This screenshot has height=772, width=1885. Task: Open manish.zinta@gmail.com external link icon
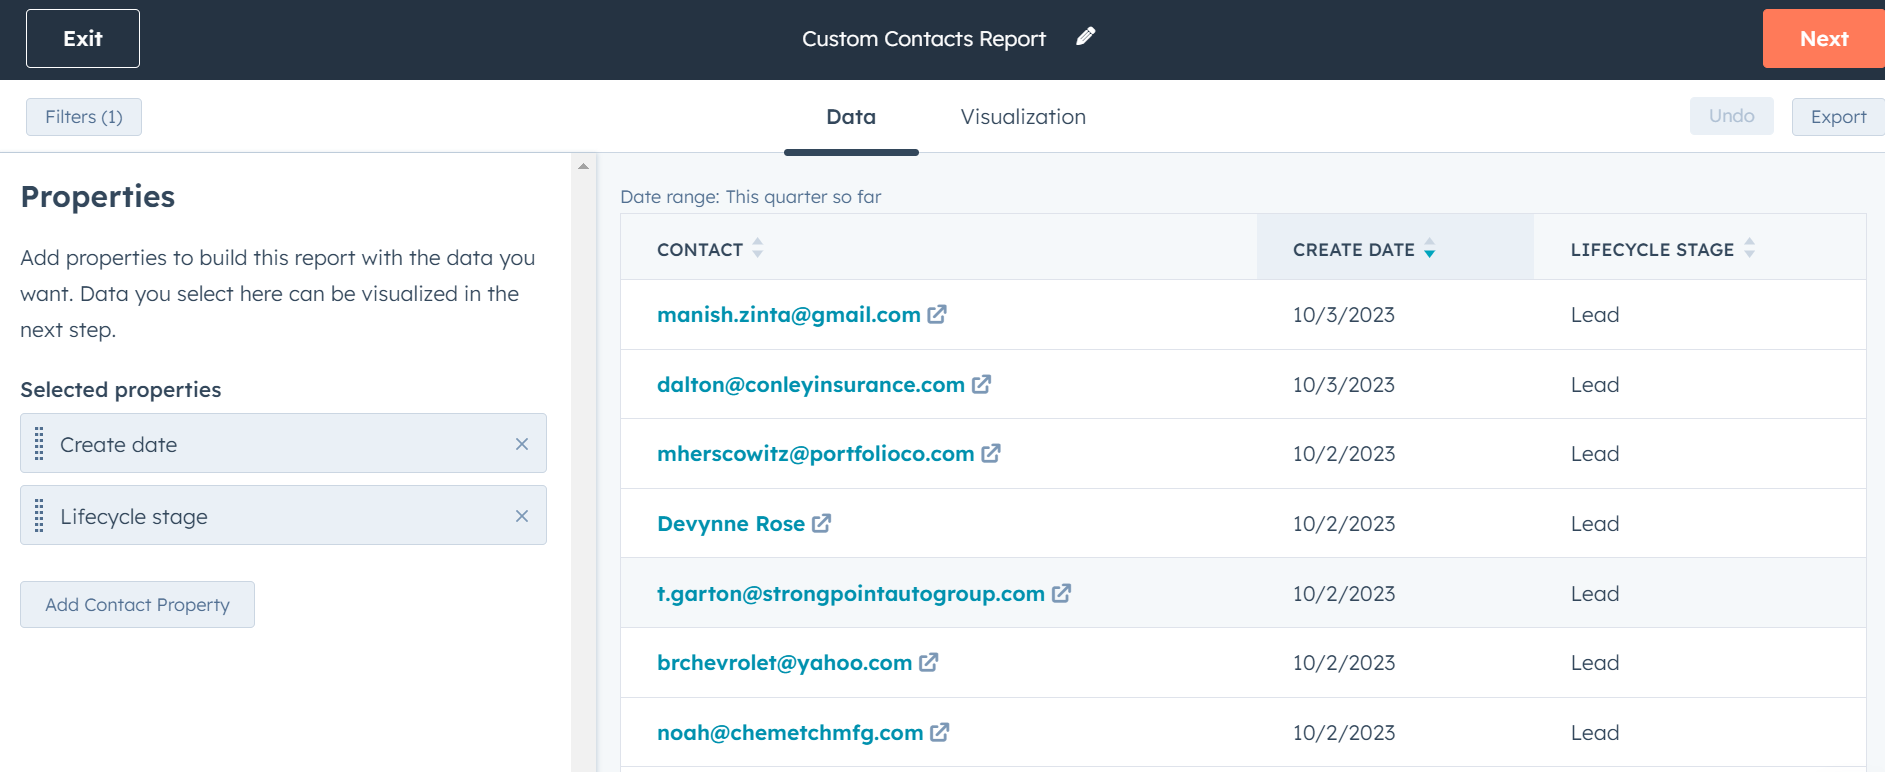coord(937,315)
